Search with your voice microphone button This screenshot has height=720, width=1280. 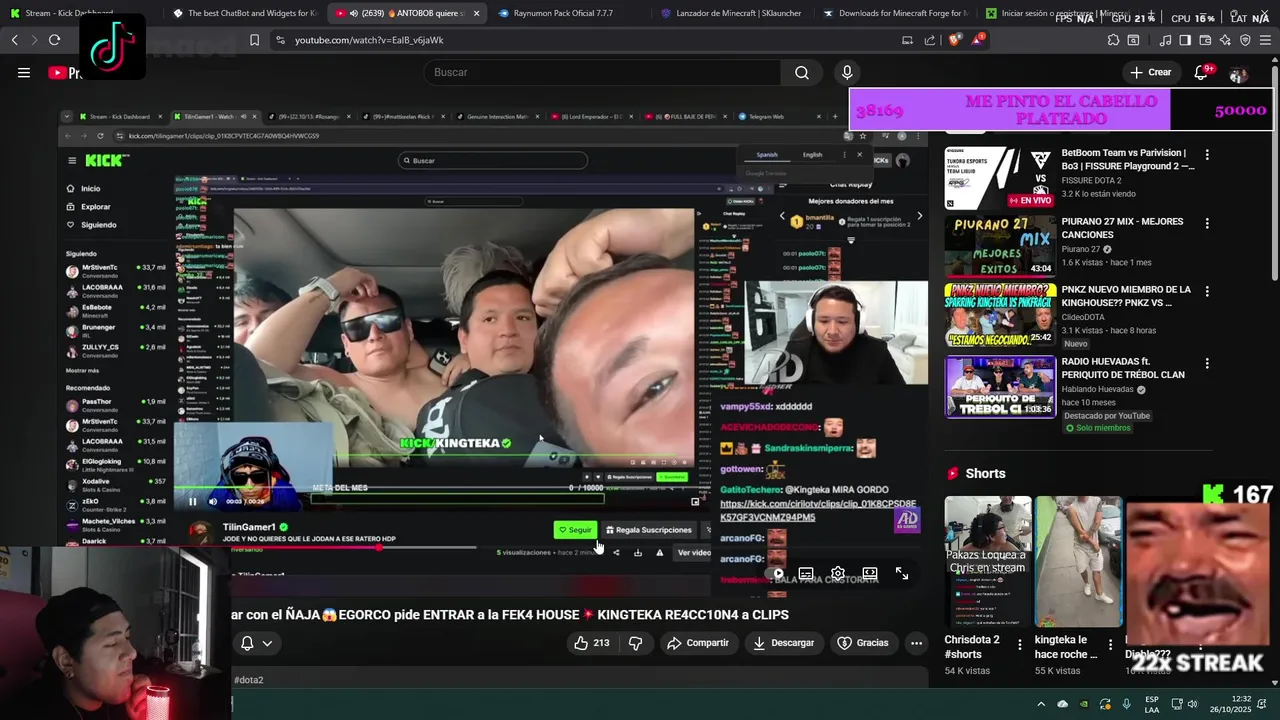click(847, 72)
